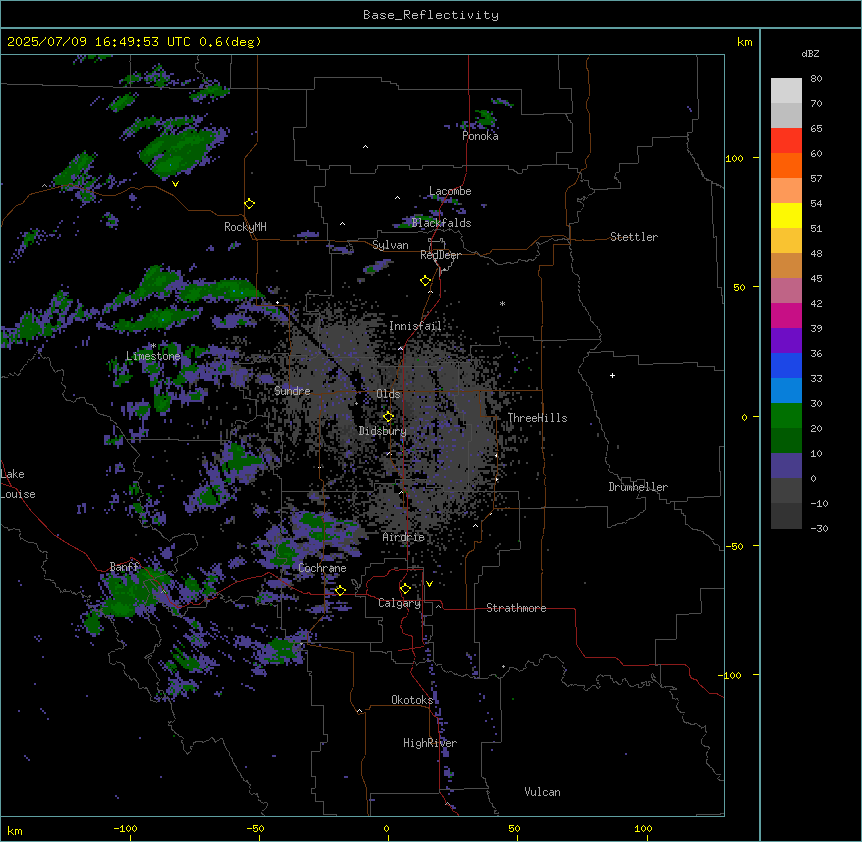This screenshot has width=862, height=842.
Task: Click the white asterisk east of RedDeer
Action: (x=502, y=303)
